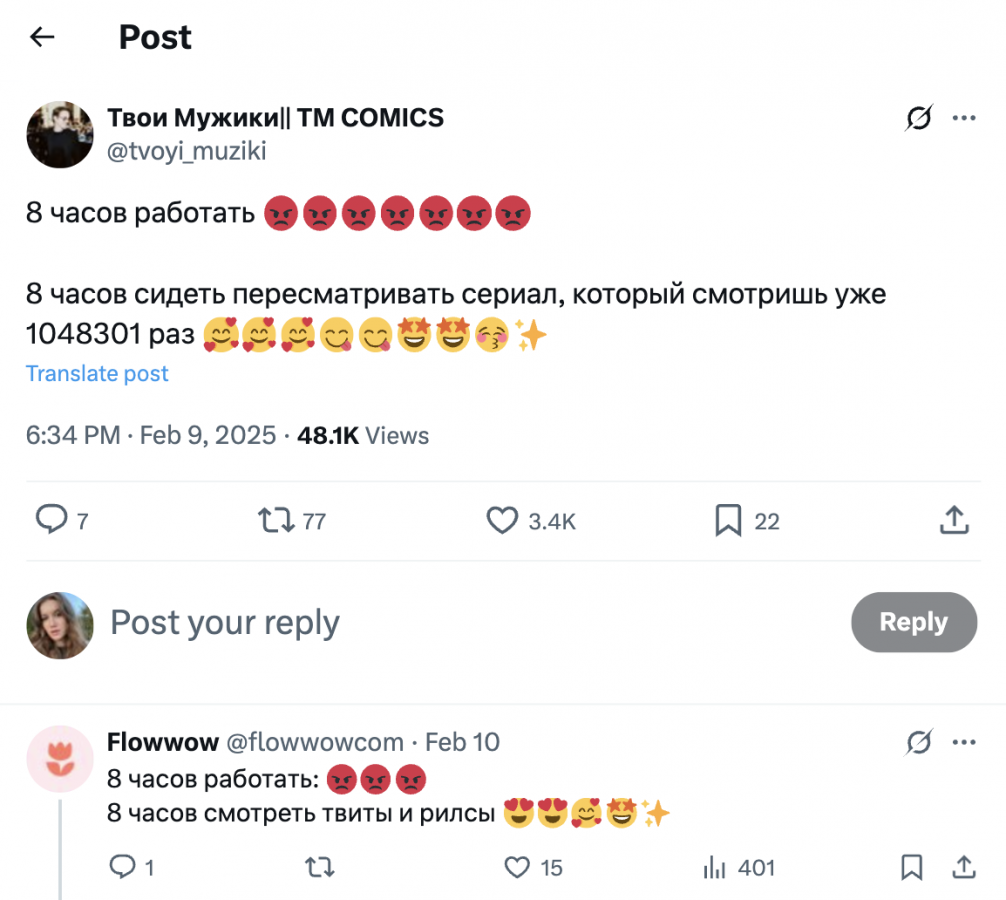The height and width of the screenshot is (900, 1006).
Task: Open Grok icon on main post
Action: pyautogui.click(x=918, y=119)
